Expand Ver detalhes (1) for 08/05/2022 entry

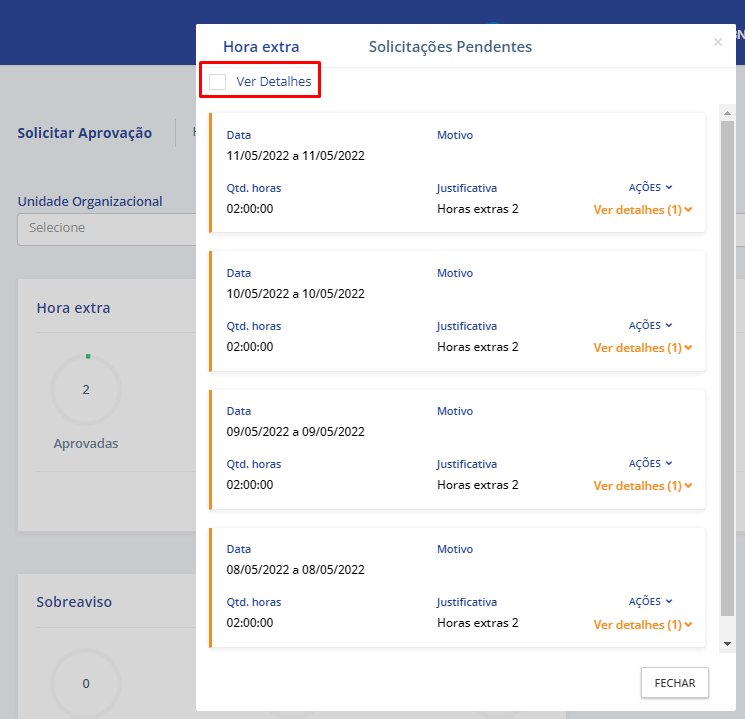click(642, 624)
